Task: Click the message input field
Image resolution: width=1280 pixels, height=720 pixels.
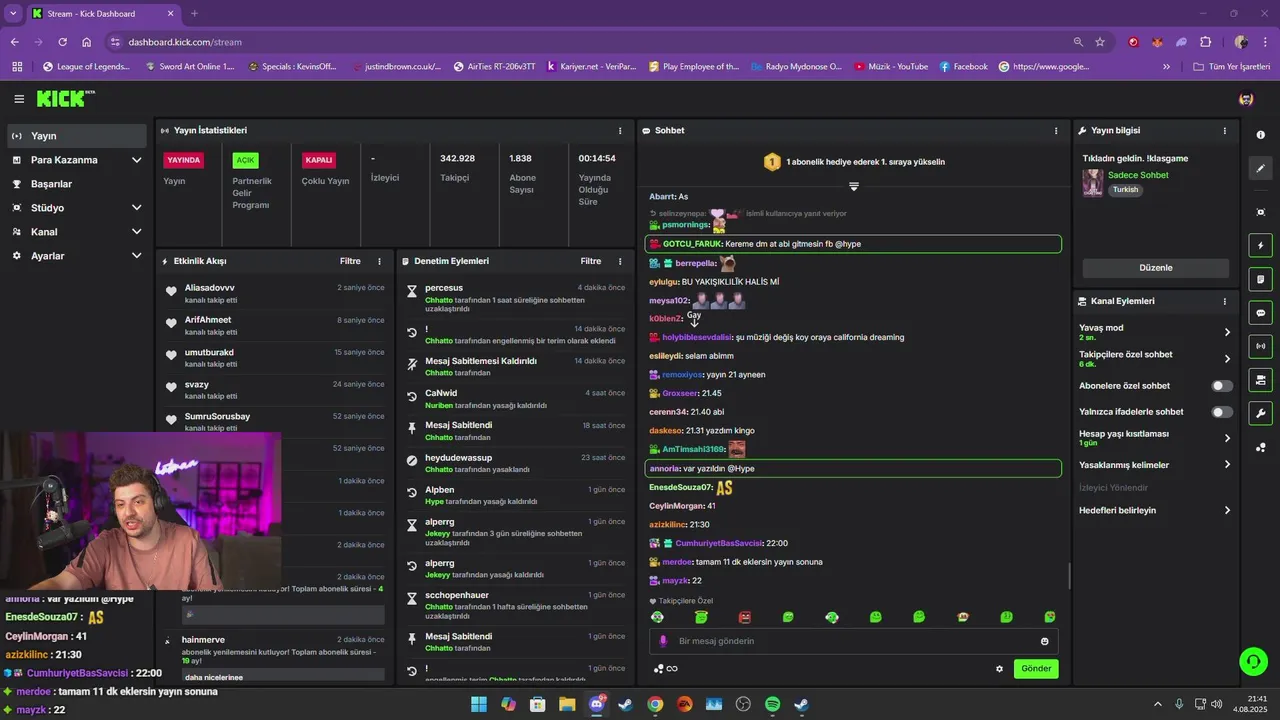Action: pyautogui.click(x=854, y=641)
